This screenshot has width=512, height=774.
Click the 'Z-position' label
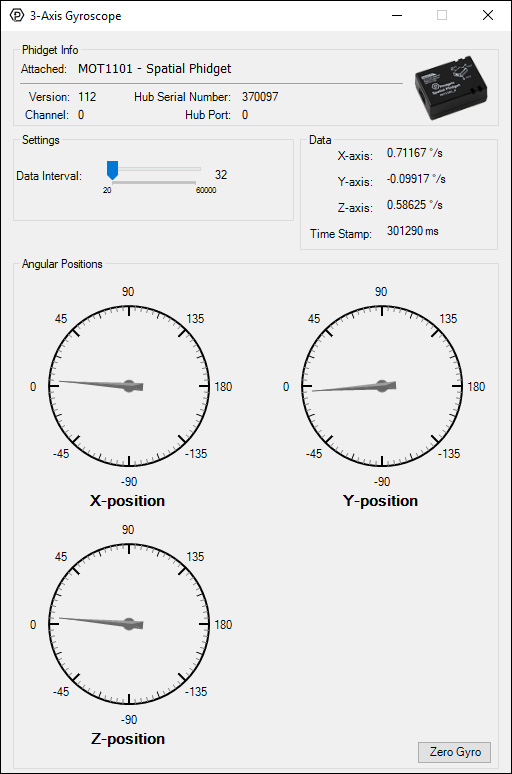pyautogui.click(x=128, y=738)
